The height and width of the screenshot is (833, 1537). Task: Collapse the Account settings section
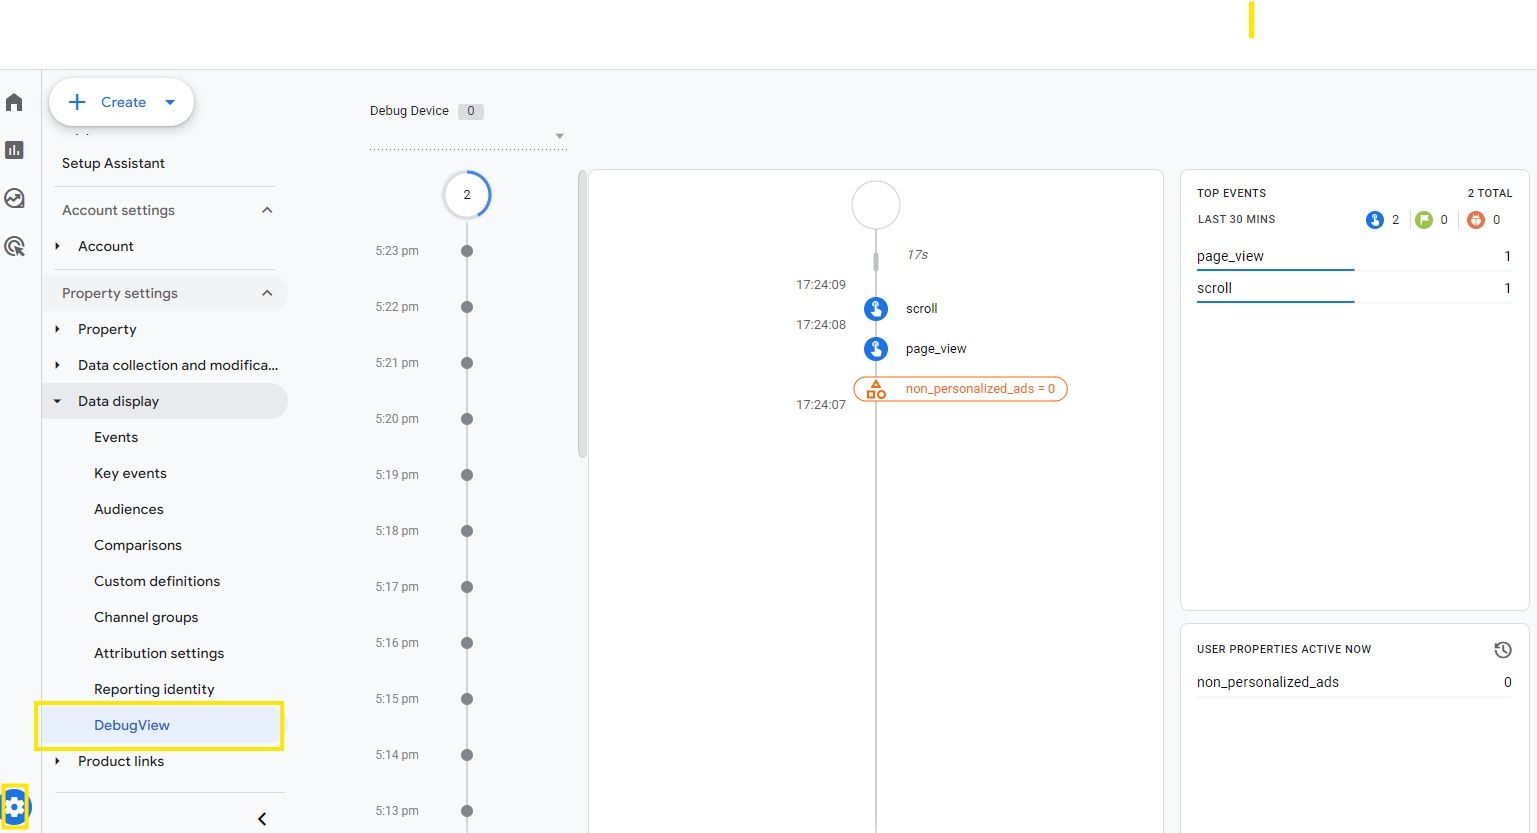pyautogui.click(x=267, y=210)
